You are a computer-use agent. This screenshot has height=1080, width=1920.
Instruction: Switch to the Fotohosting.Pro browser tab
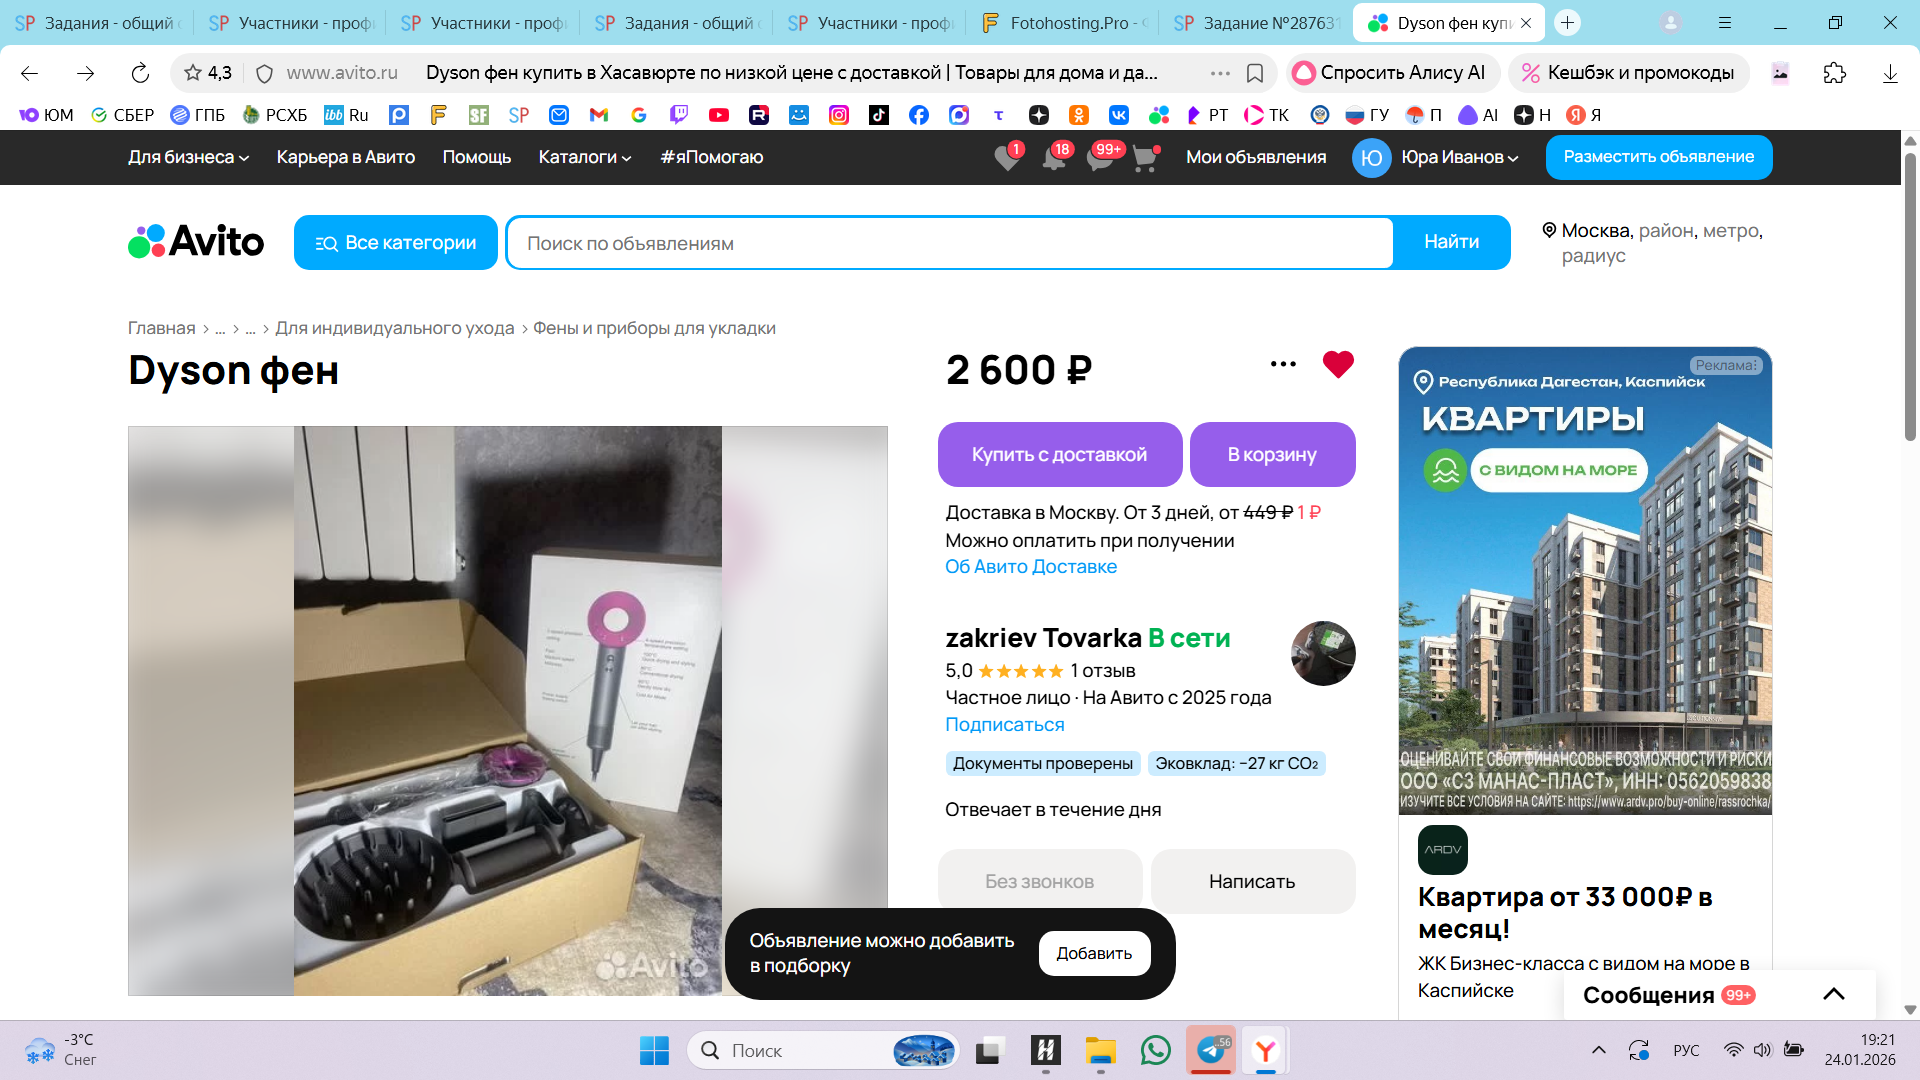coord(1066,23)
